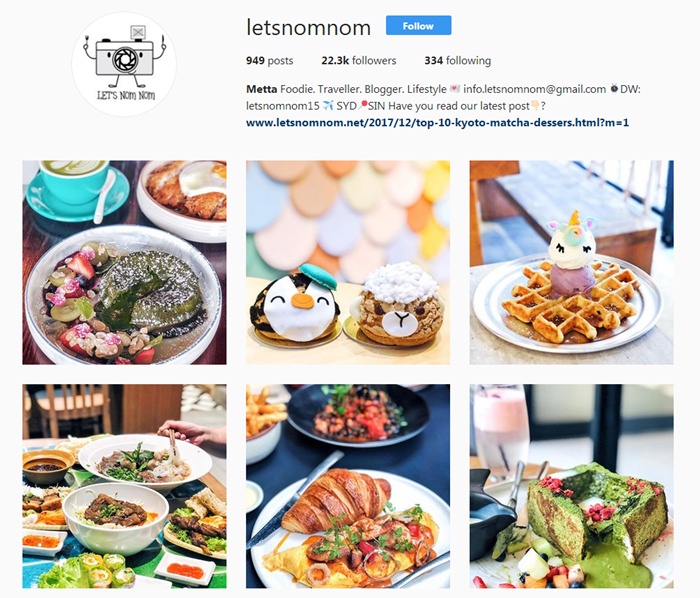Open the unicorn ice cream waffle photo
The width and height of the screenshot is (700, 598).
[x=571, y=262]
